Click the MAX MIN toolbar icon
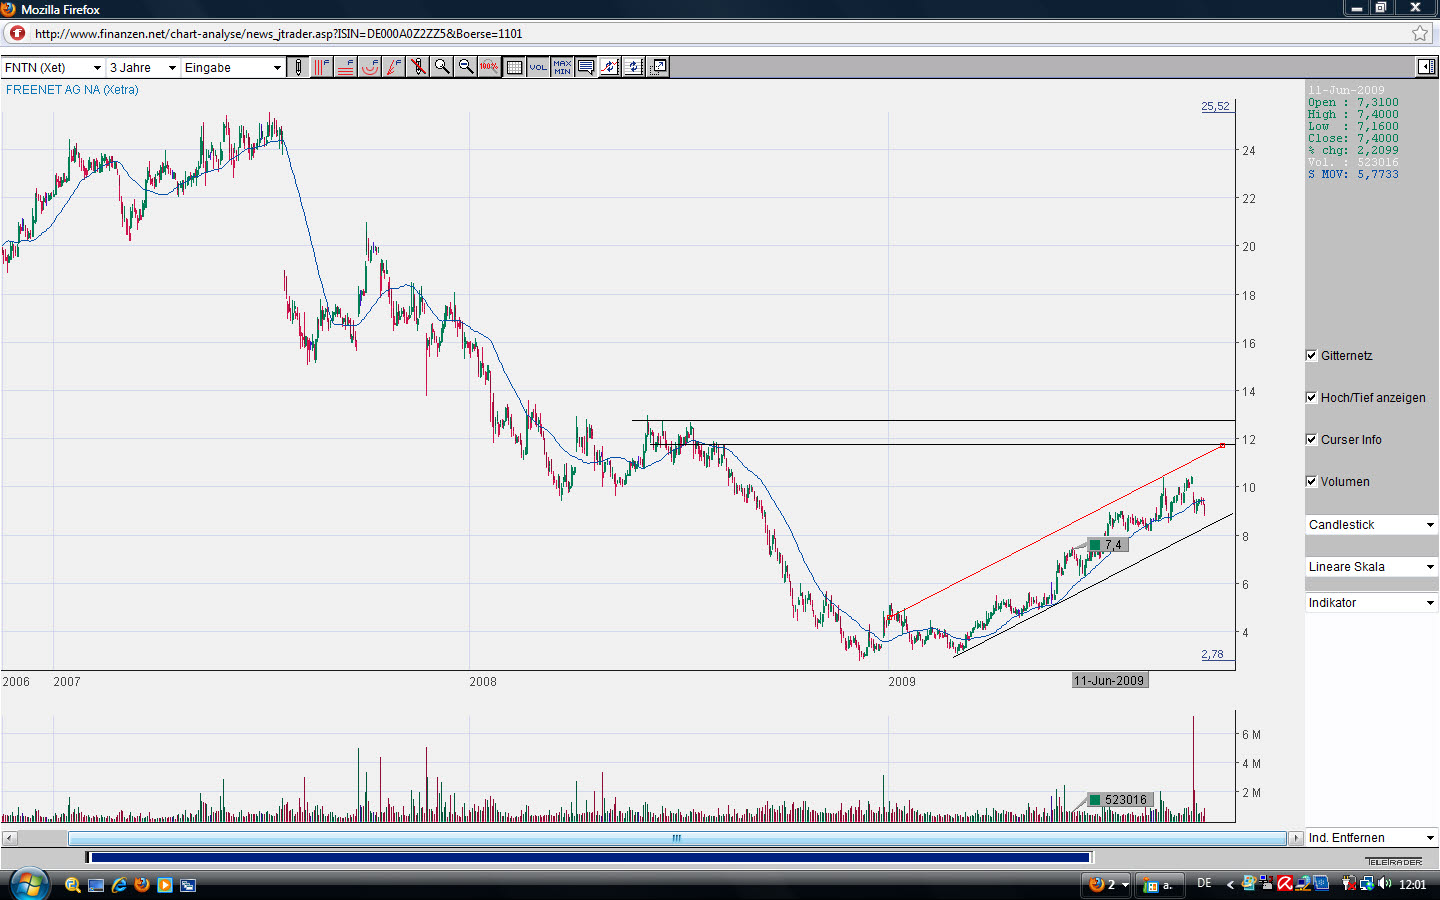The width and height of the screenshot is (1440, 900). coord(562,67)
